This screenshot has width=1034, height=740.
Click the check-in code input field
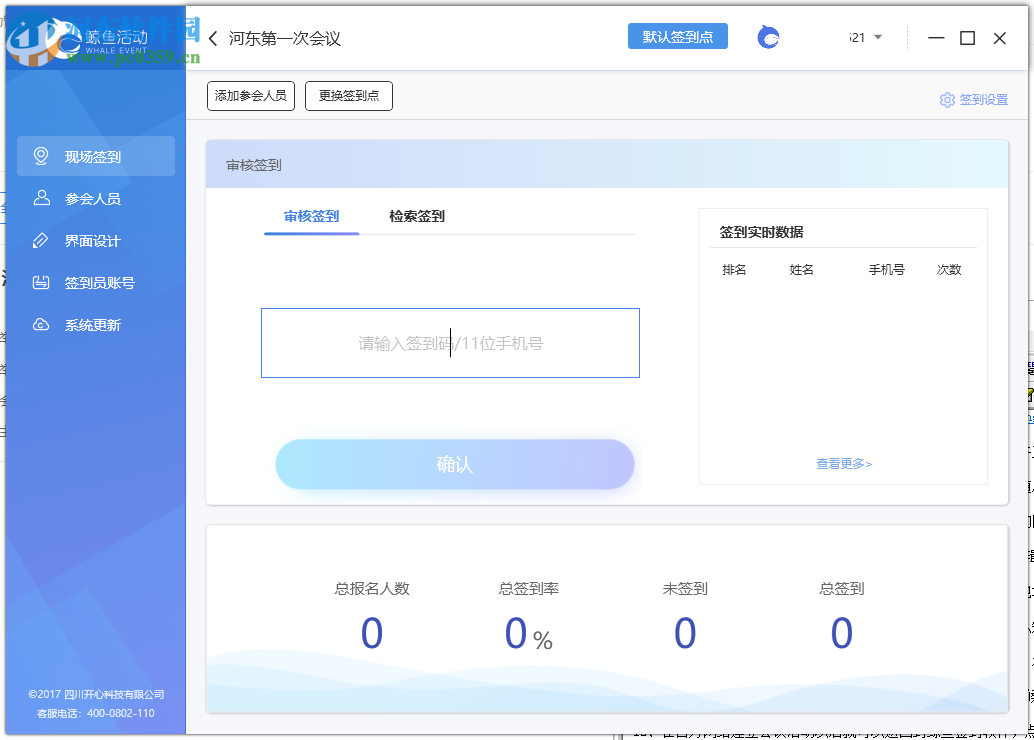click(x=450, y=343)
